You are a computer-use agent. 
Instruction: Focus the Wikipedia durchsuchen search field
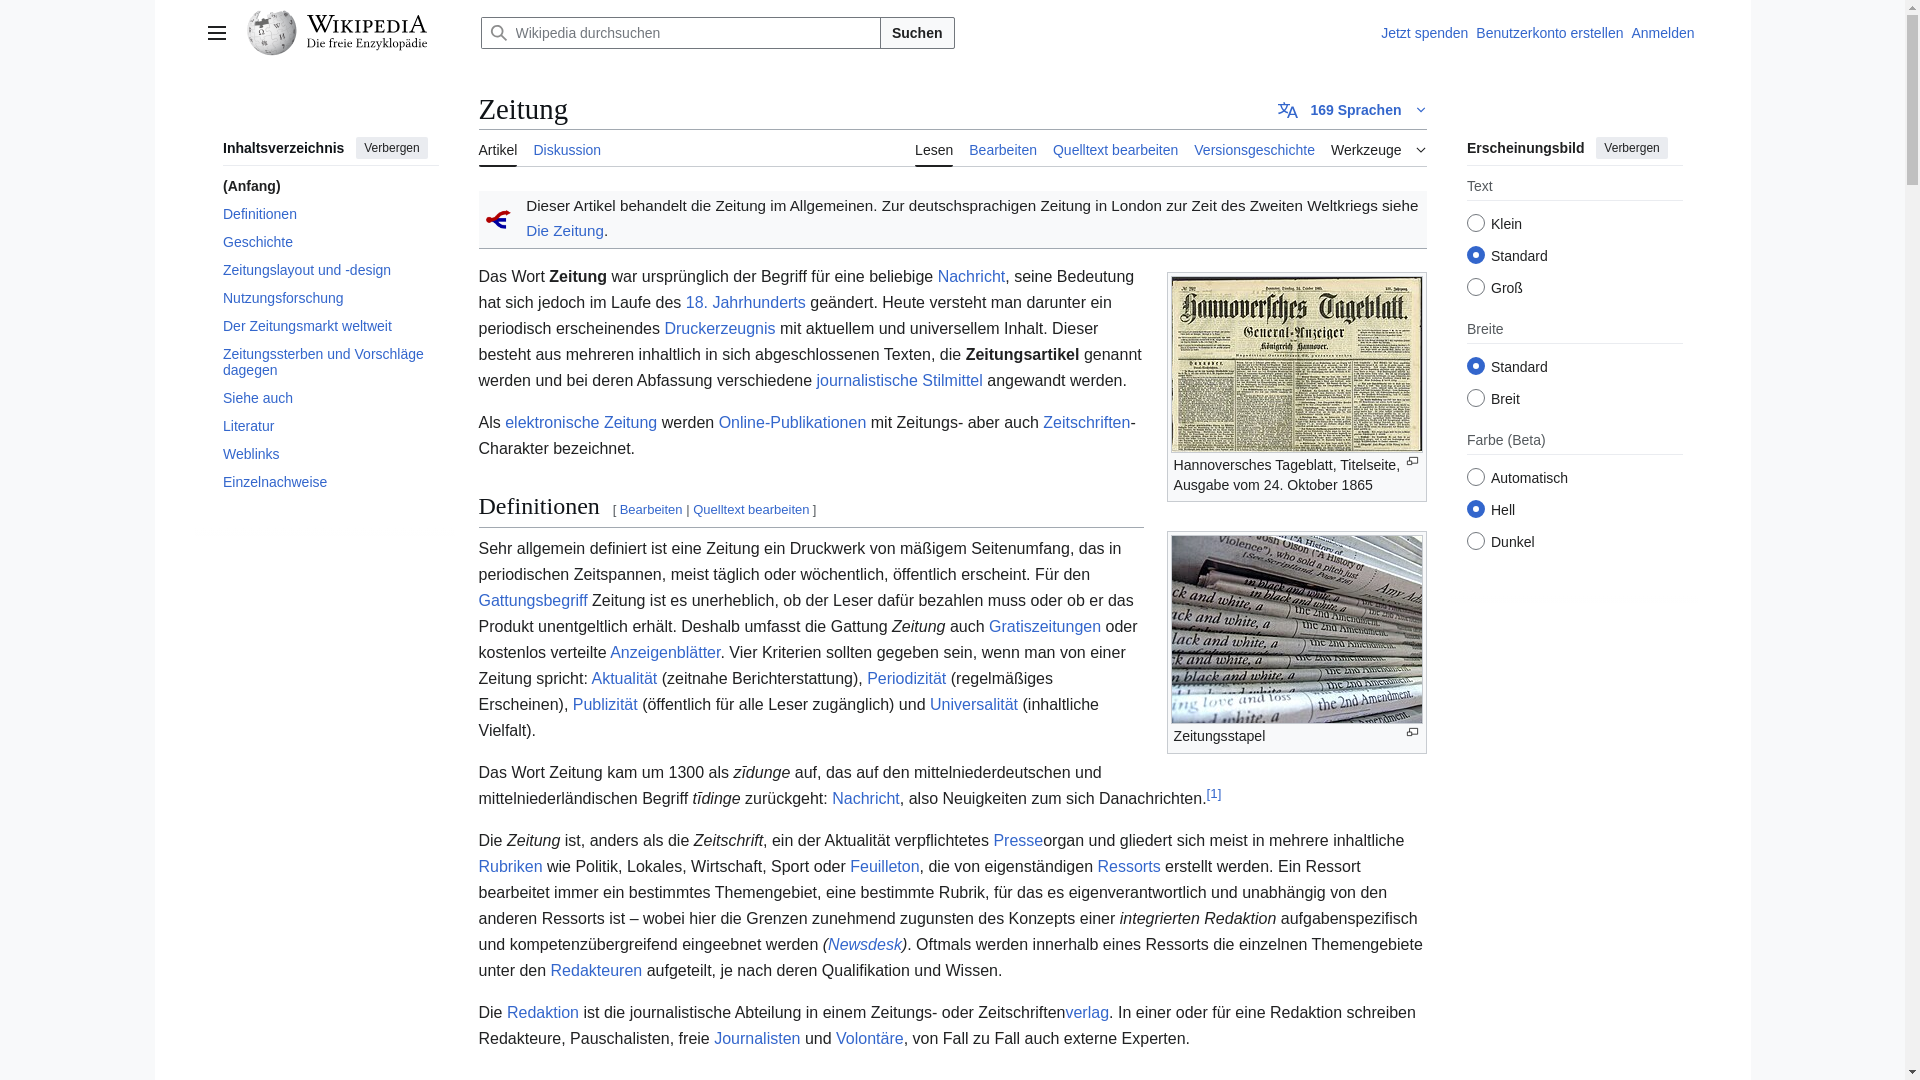coord(681,33)
